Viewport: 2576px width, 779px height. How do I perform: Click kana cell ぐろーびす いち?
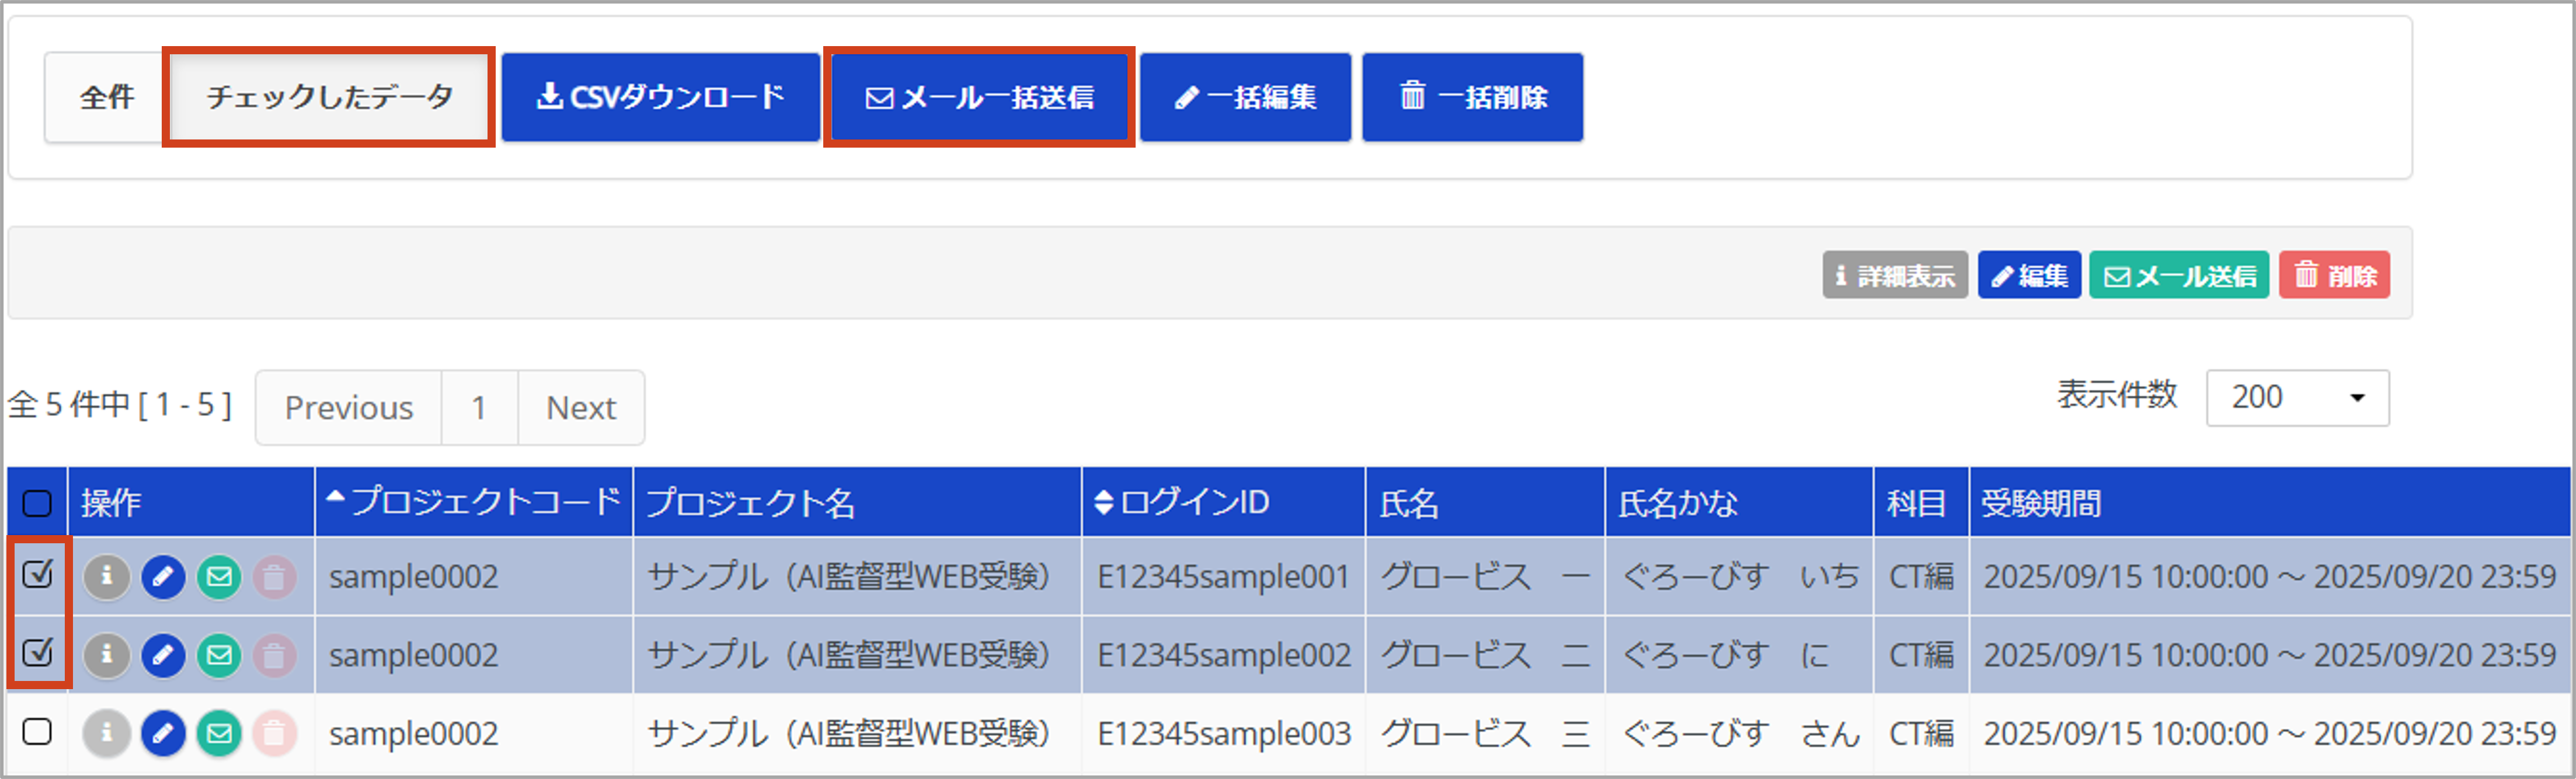[1740, 577]
